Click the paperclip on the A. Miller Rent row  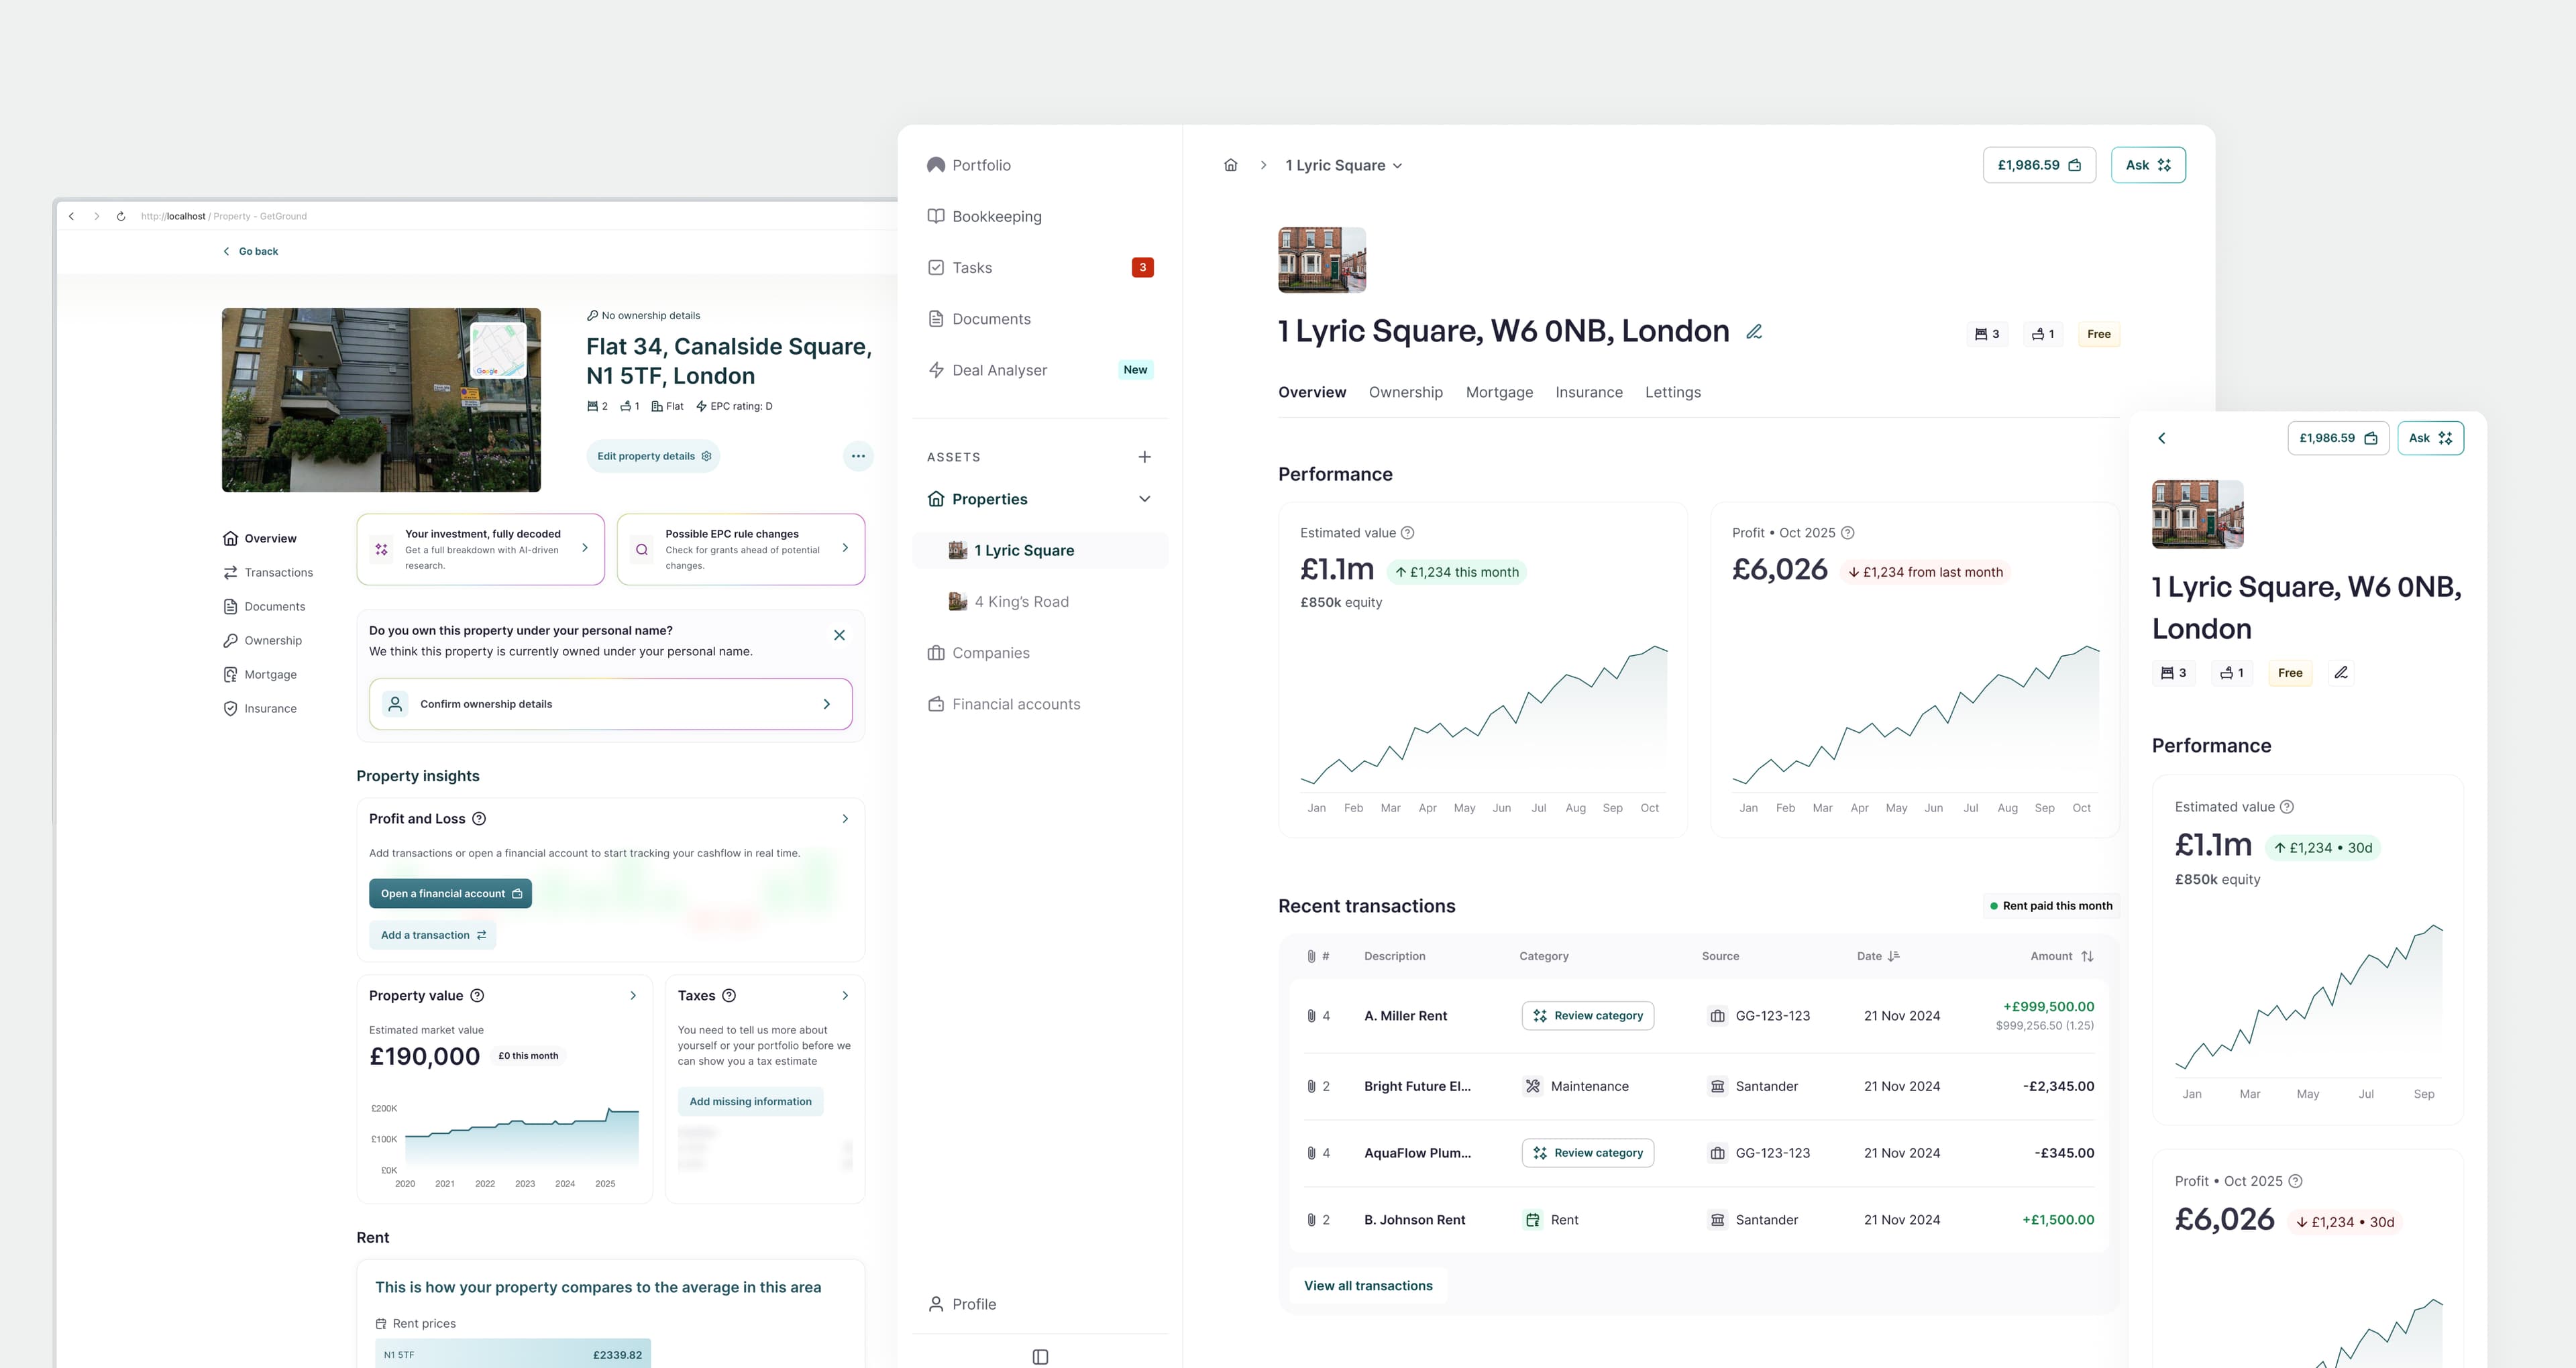(x=1312, y=1015)
